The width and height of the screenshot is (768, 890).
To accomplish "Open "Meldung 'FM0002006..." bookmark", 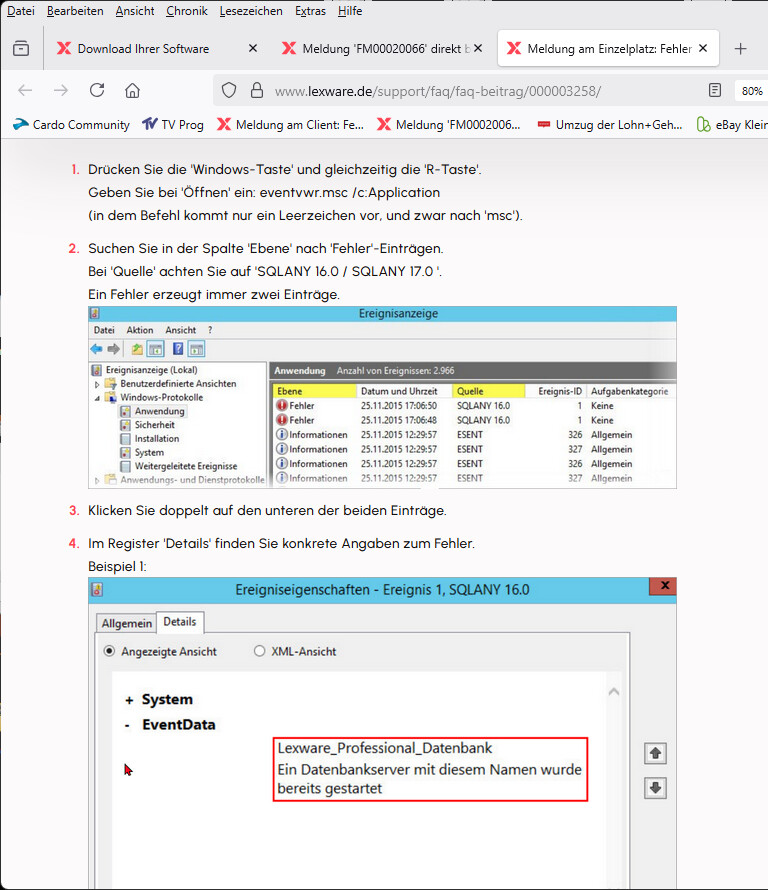I will (449, 124).
